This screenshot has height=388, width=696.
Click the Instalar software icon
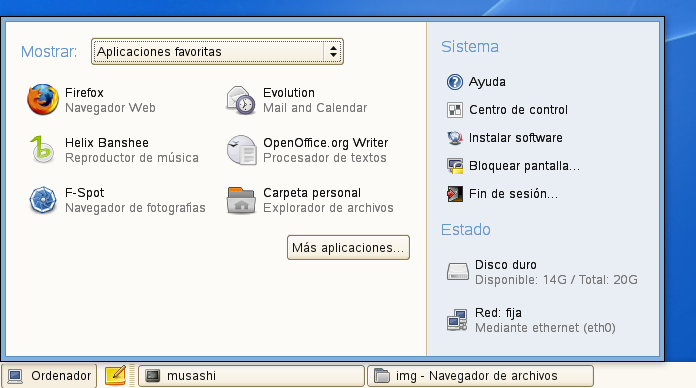(x=455, y=138)
